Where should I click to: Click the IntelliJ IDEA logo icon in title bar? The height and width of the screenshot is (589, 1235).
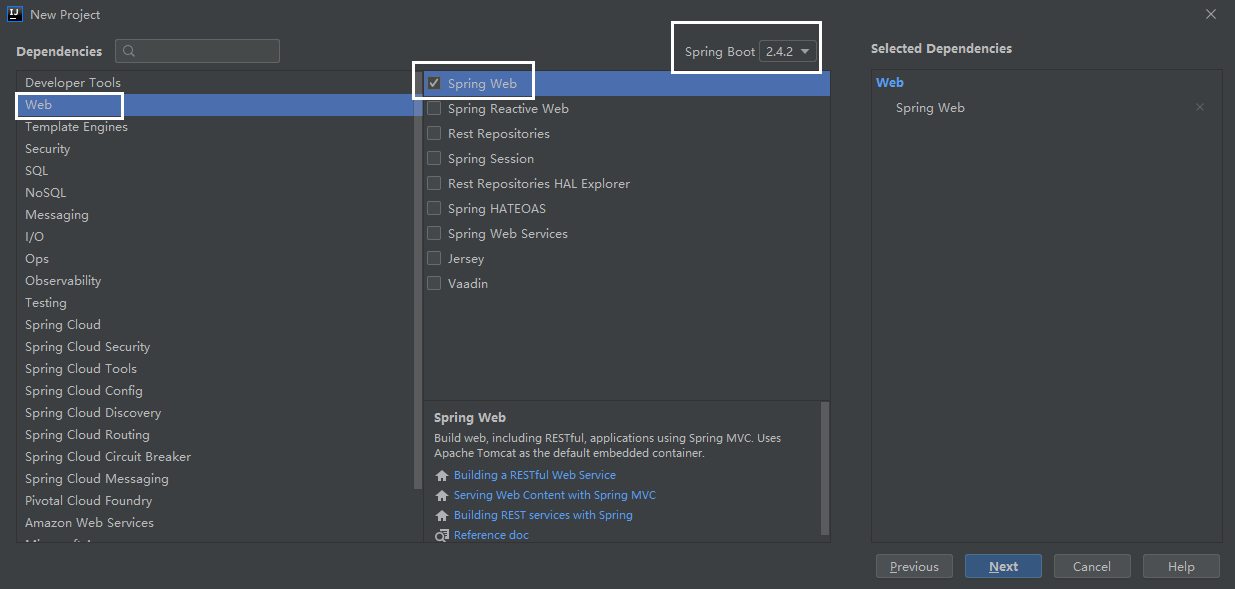pyautogui.click(x=15, y=14)
